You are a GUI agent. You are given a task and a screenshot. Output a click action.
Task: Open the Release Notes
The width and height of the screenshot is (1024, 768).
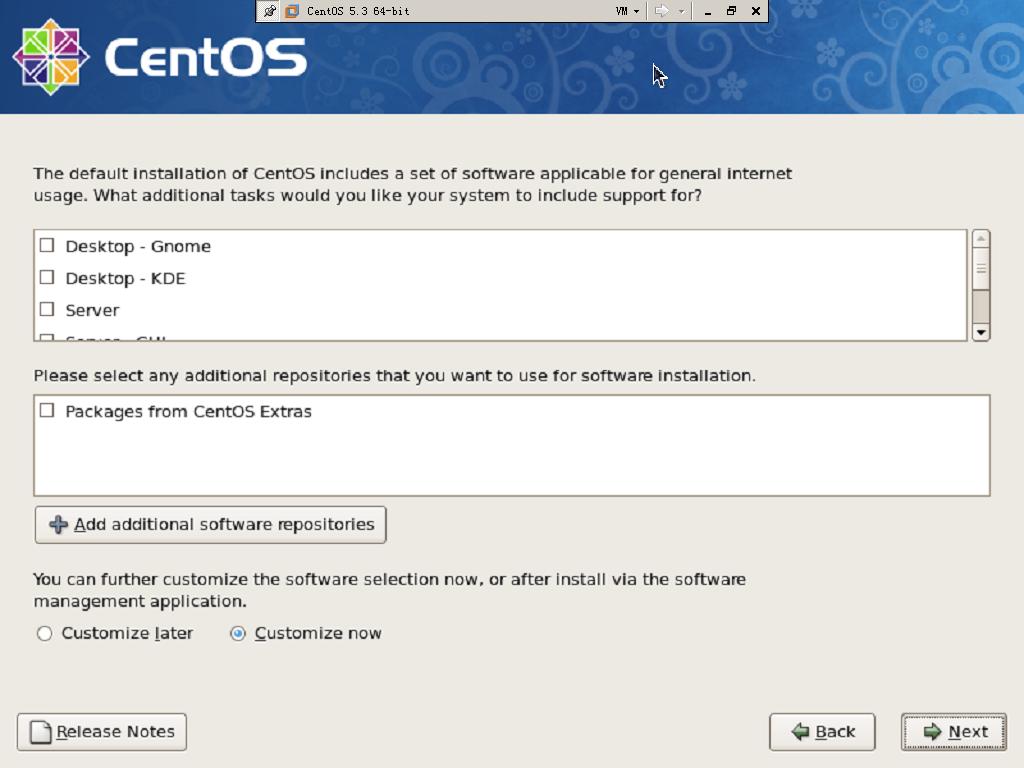pyautogui.click(x=102, y=732)
